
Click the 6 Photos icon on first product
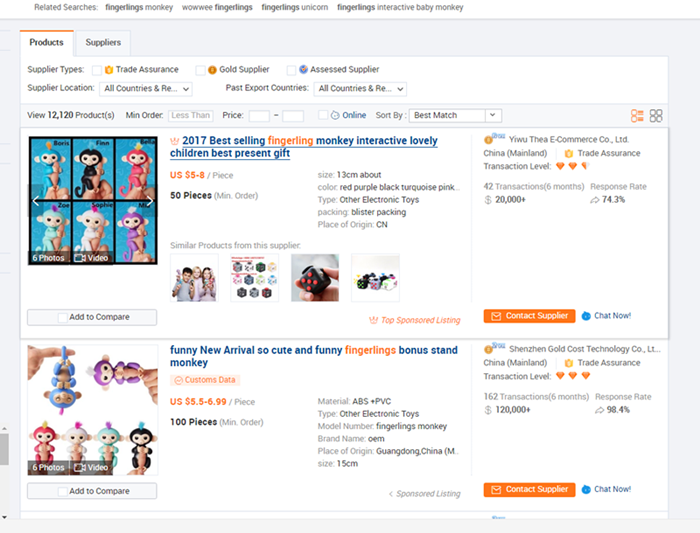(x=48, y=258)
